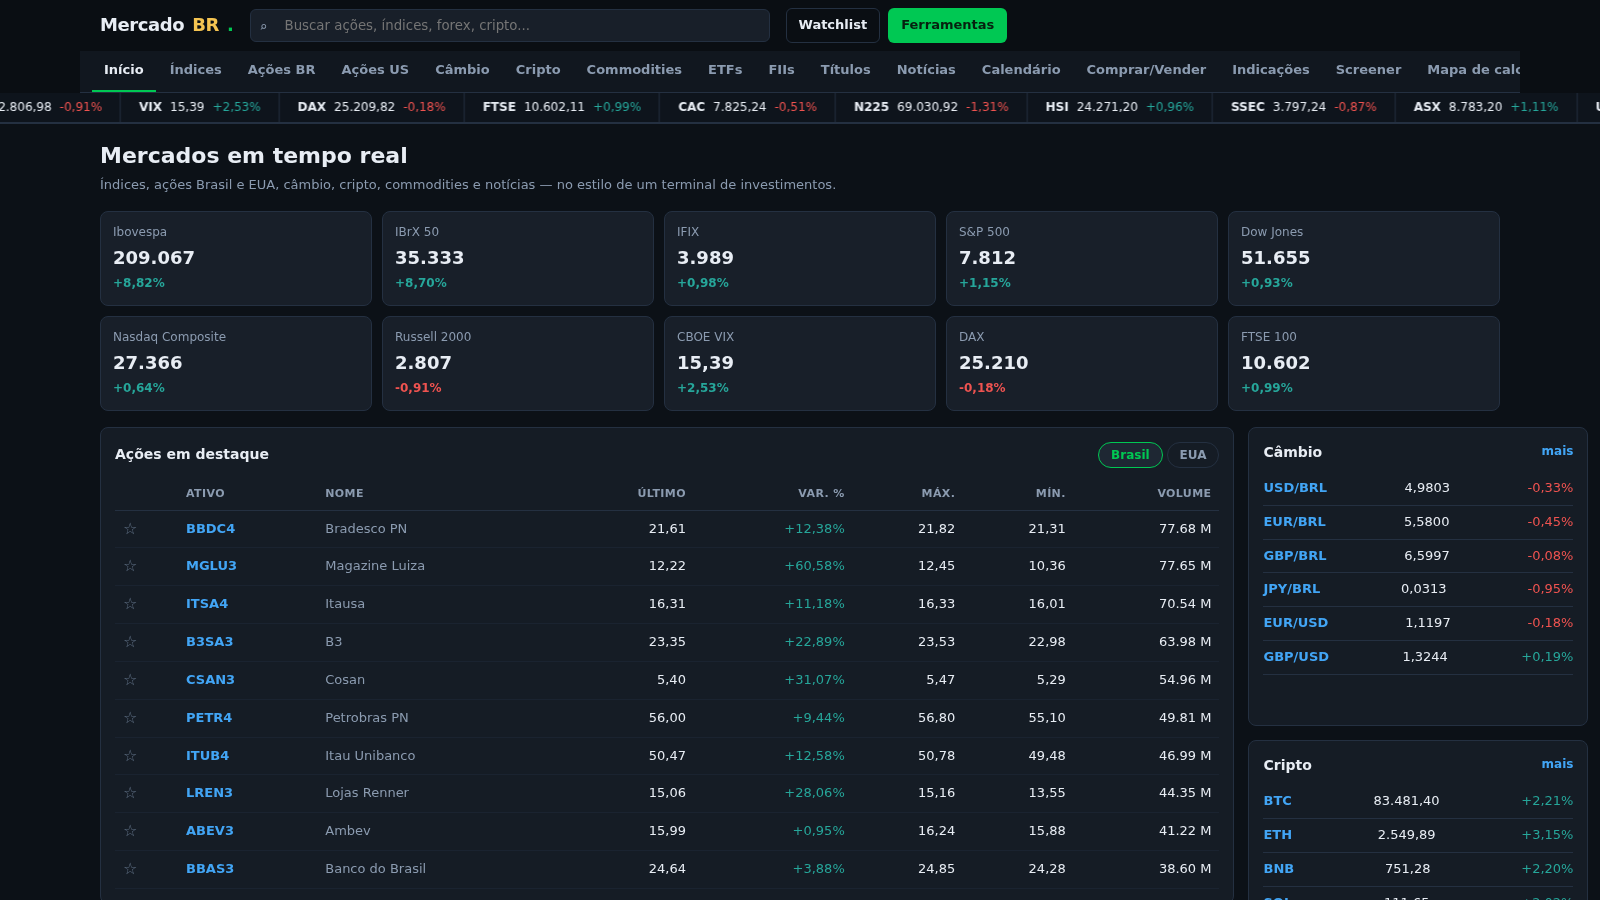Open the EUR/USD currency pair
This screenshot has width=1600, height=900.
[x=1296, y=623]
